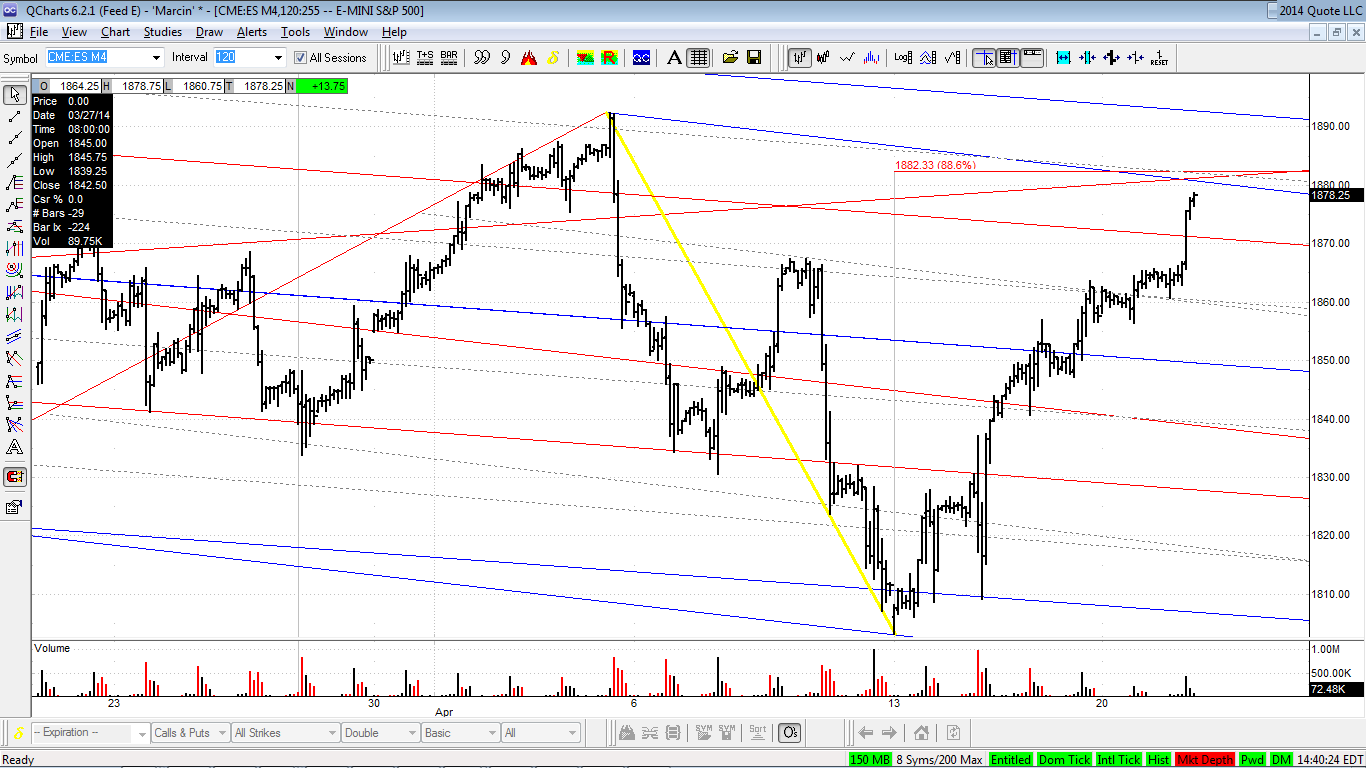Image resolution: width=1366 pixels, height=768 pixels.
Task: Select the text annotation A tool in toolbar
Action: (674, 58)
